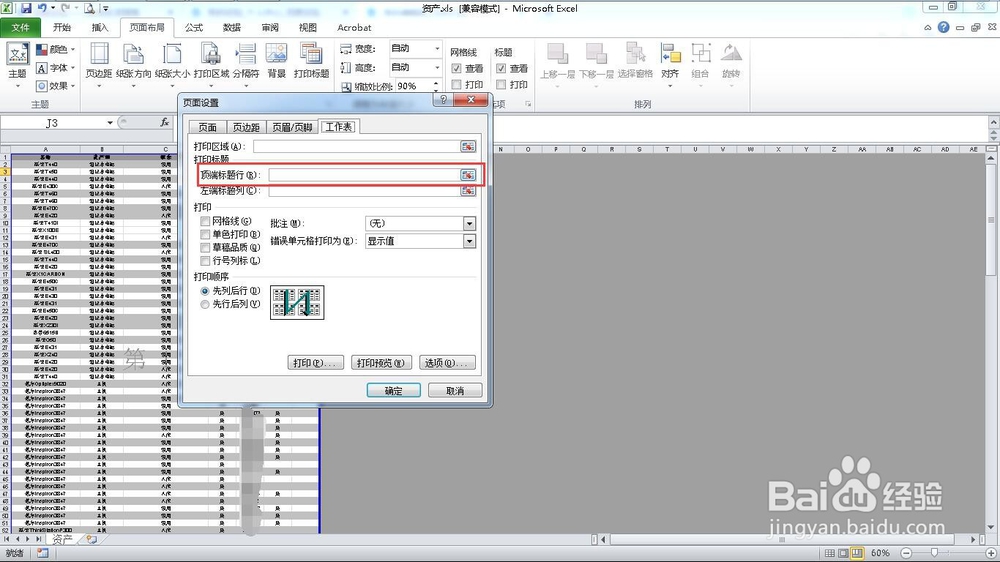1000x562 pixels.
Task: Switch to the 公式 ribbon tab
Action: coord(194,27)
